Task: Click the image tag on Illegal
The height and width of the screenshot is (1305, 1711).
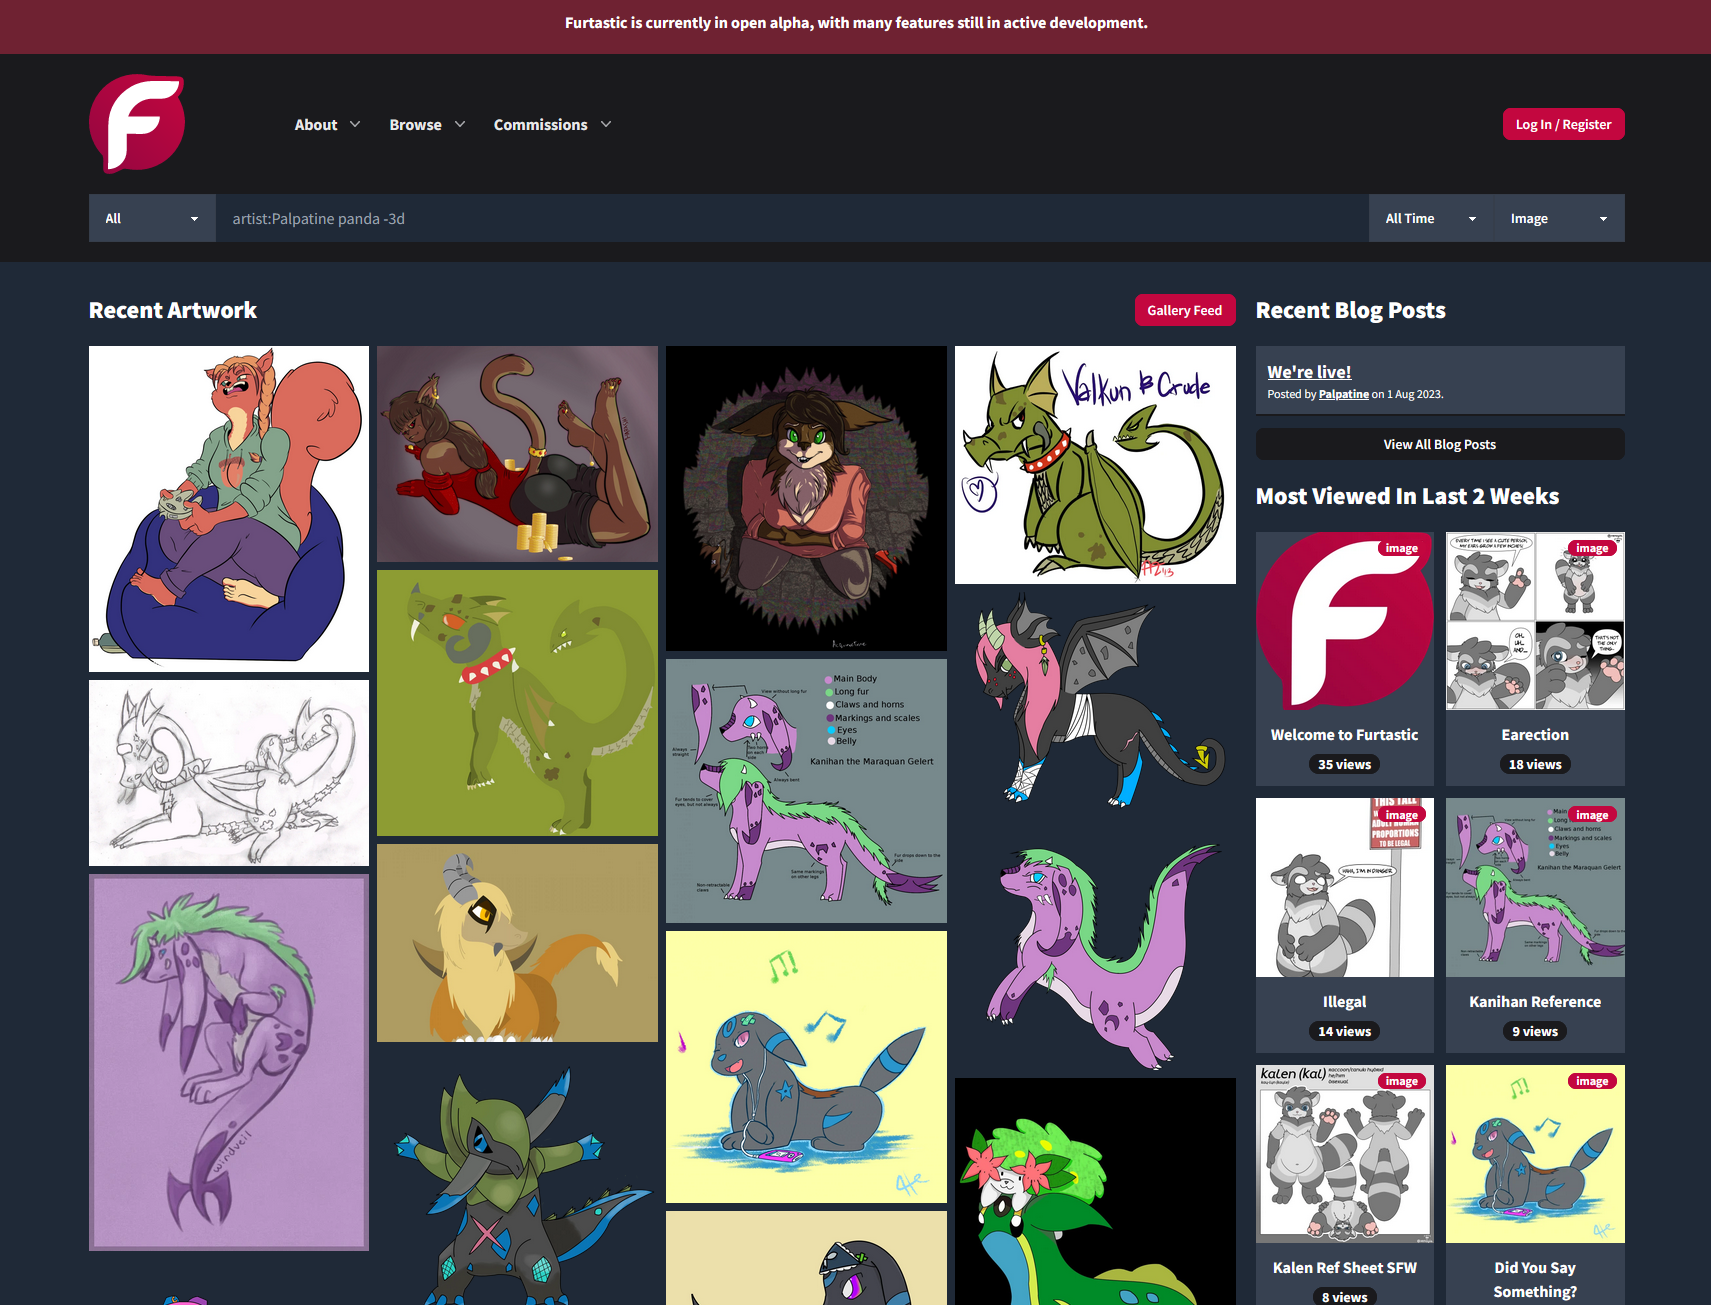Action: pyautogui.click(x=1402, y=815)
